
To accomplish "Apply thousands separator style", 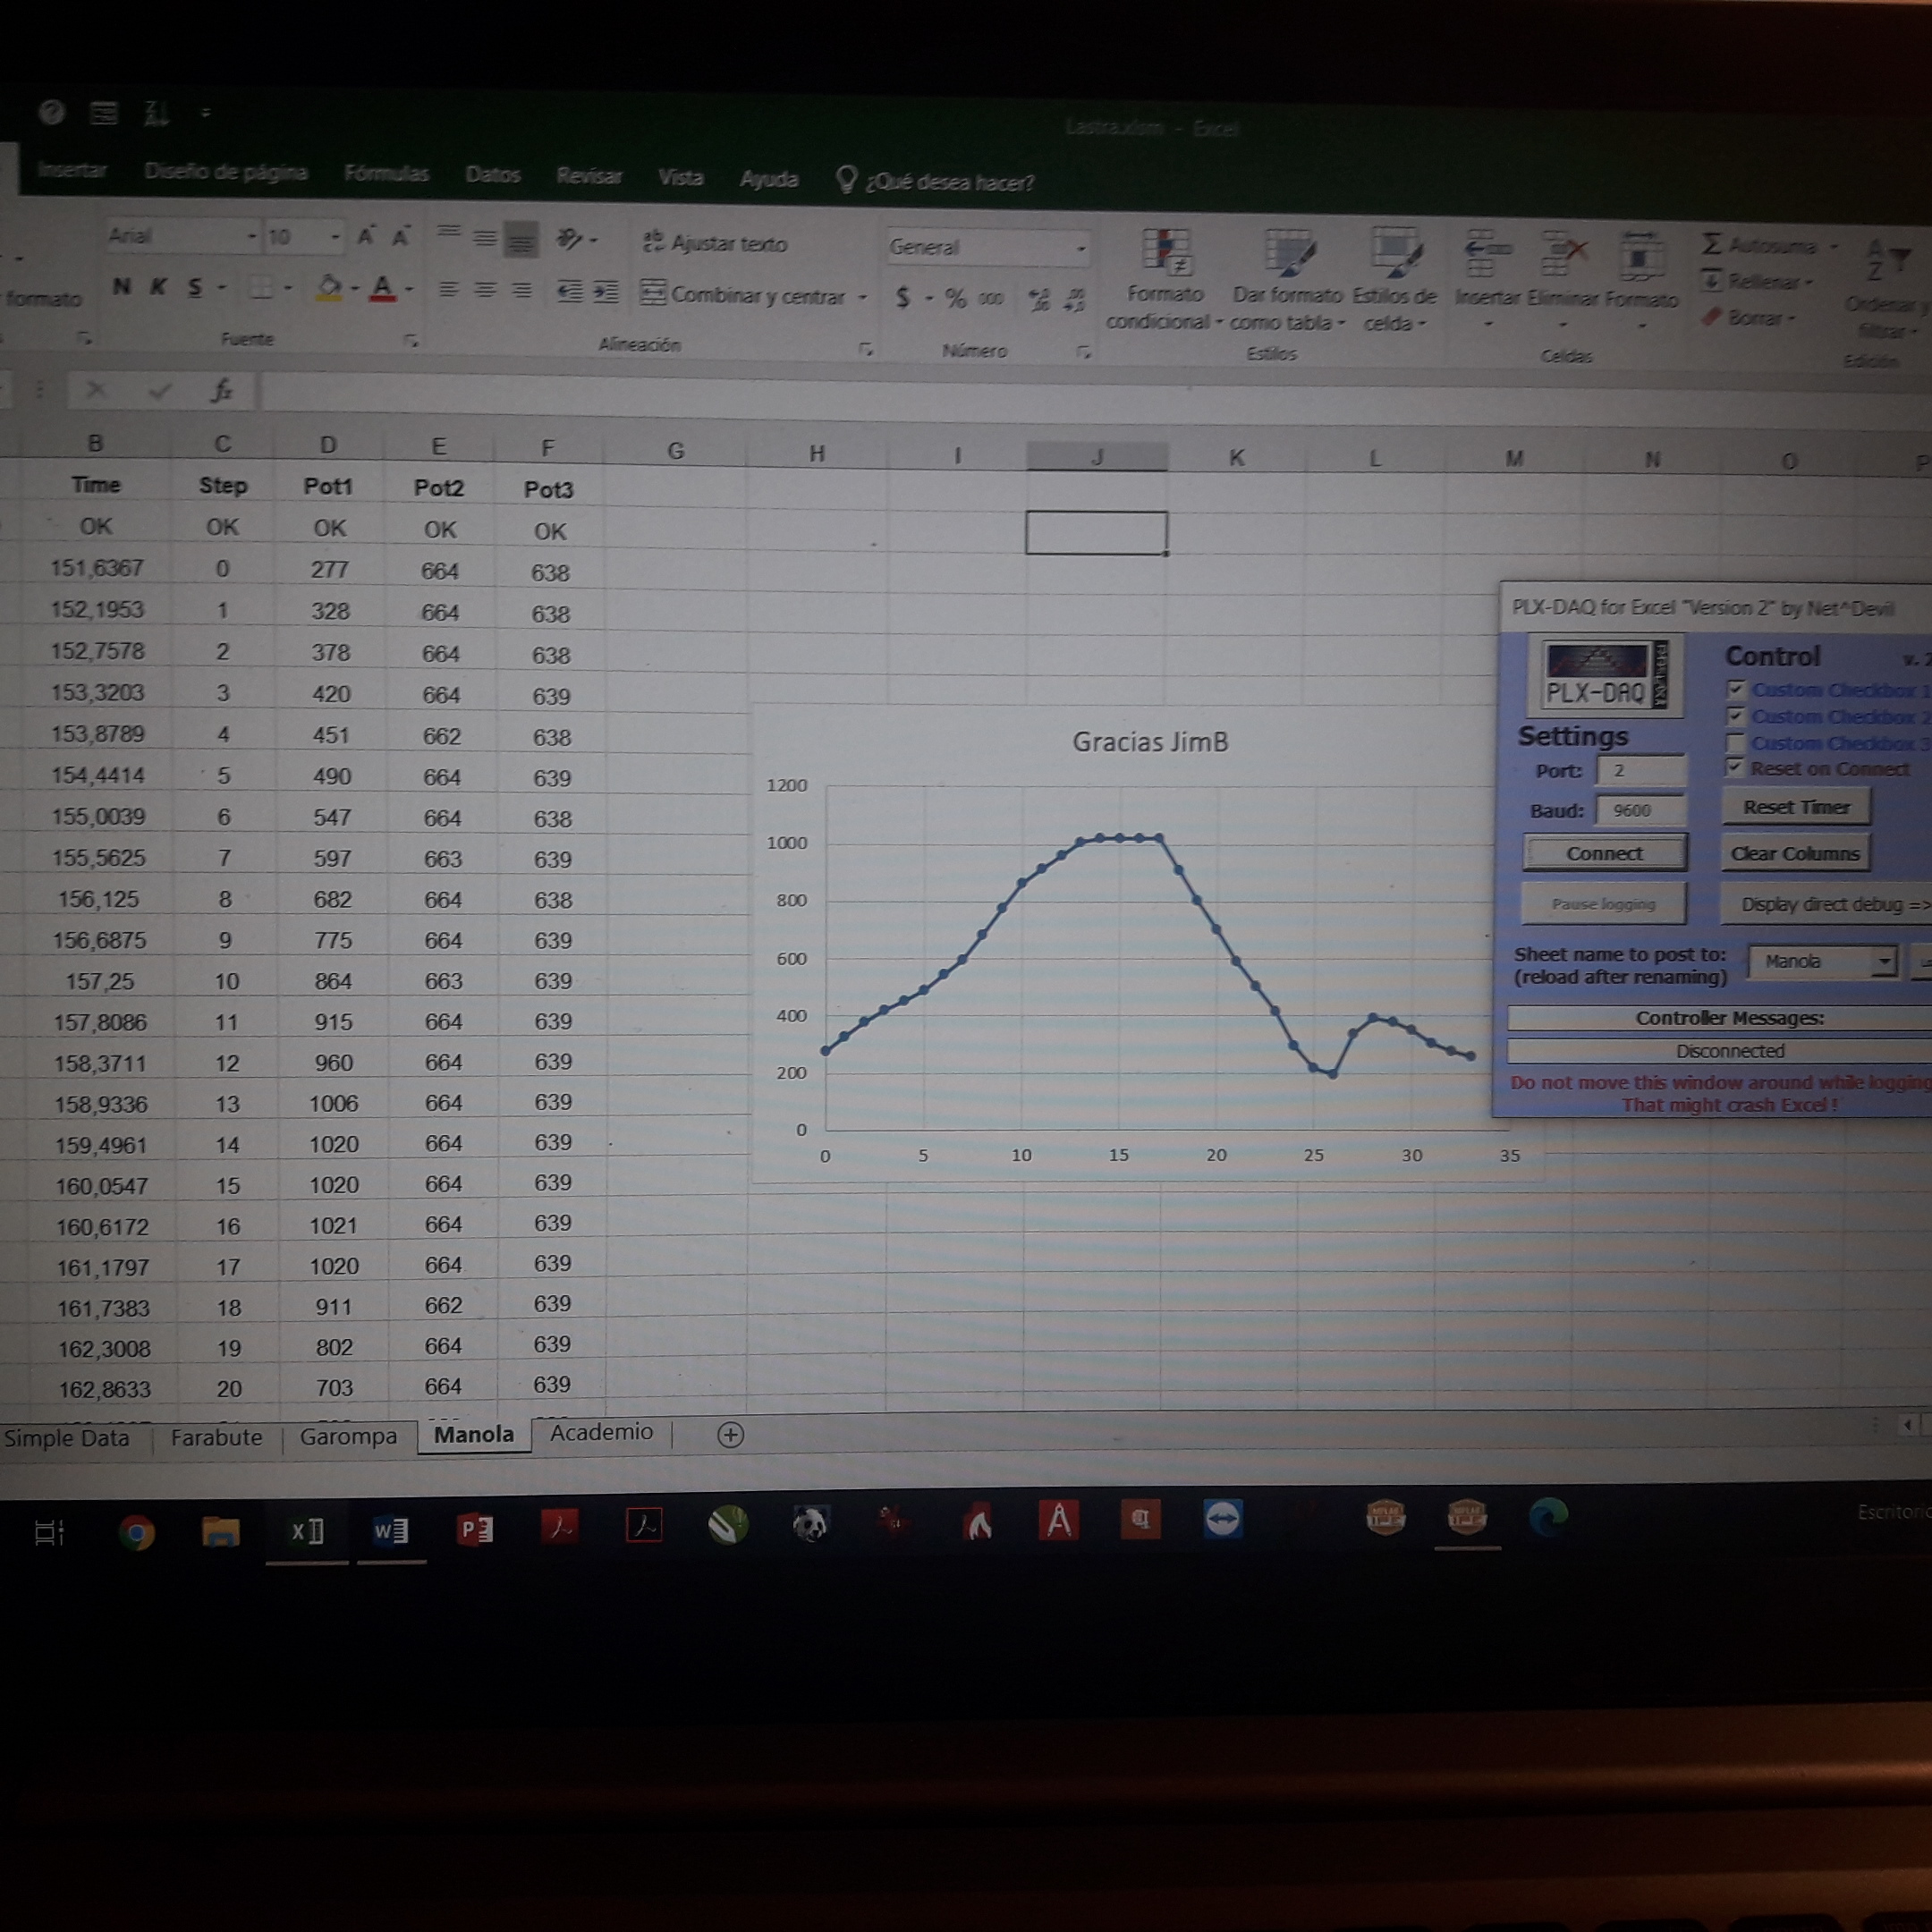I will (990, 298).
